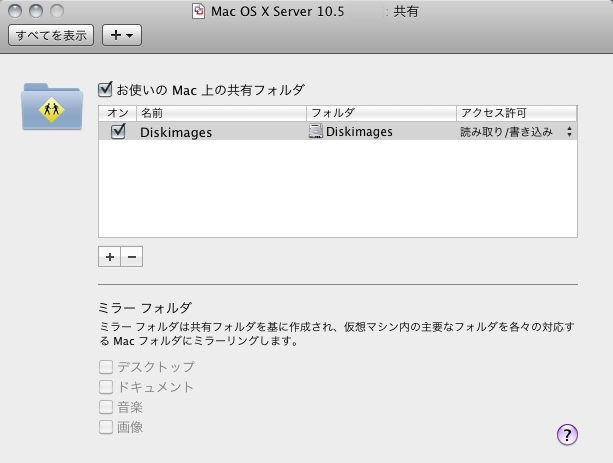Click the disk icon beside Diskimages folder path

pos(316,132)
